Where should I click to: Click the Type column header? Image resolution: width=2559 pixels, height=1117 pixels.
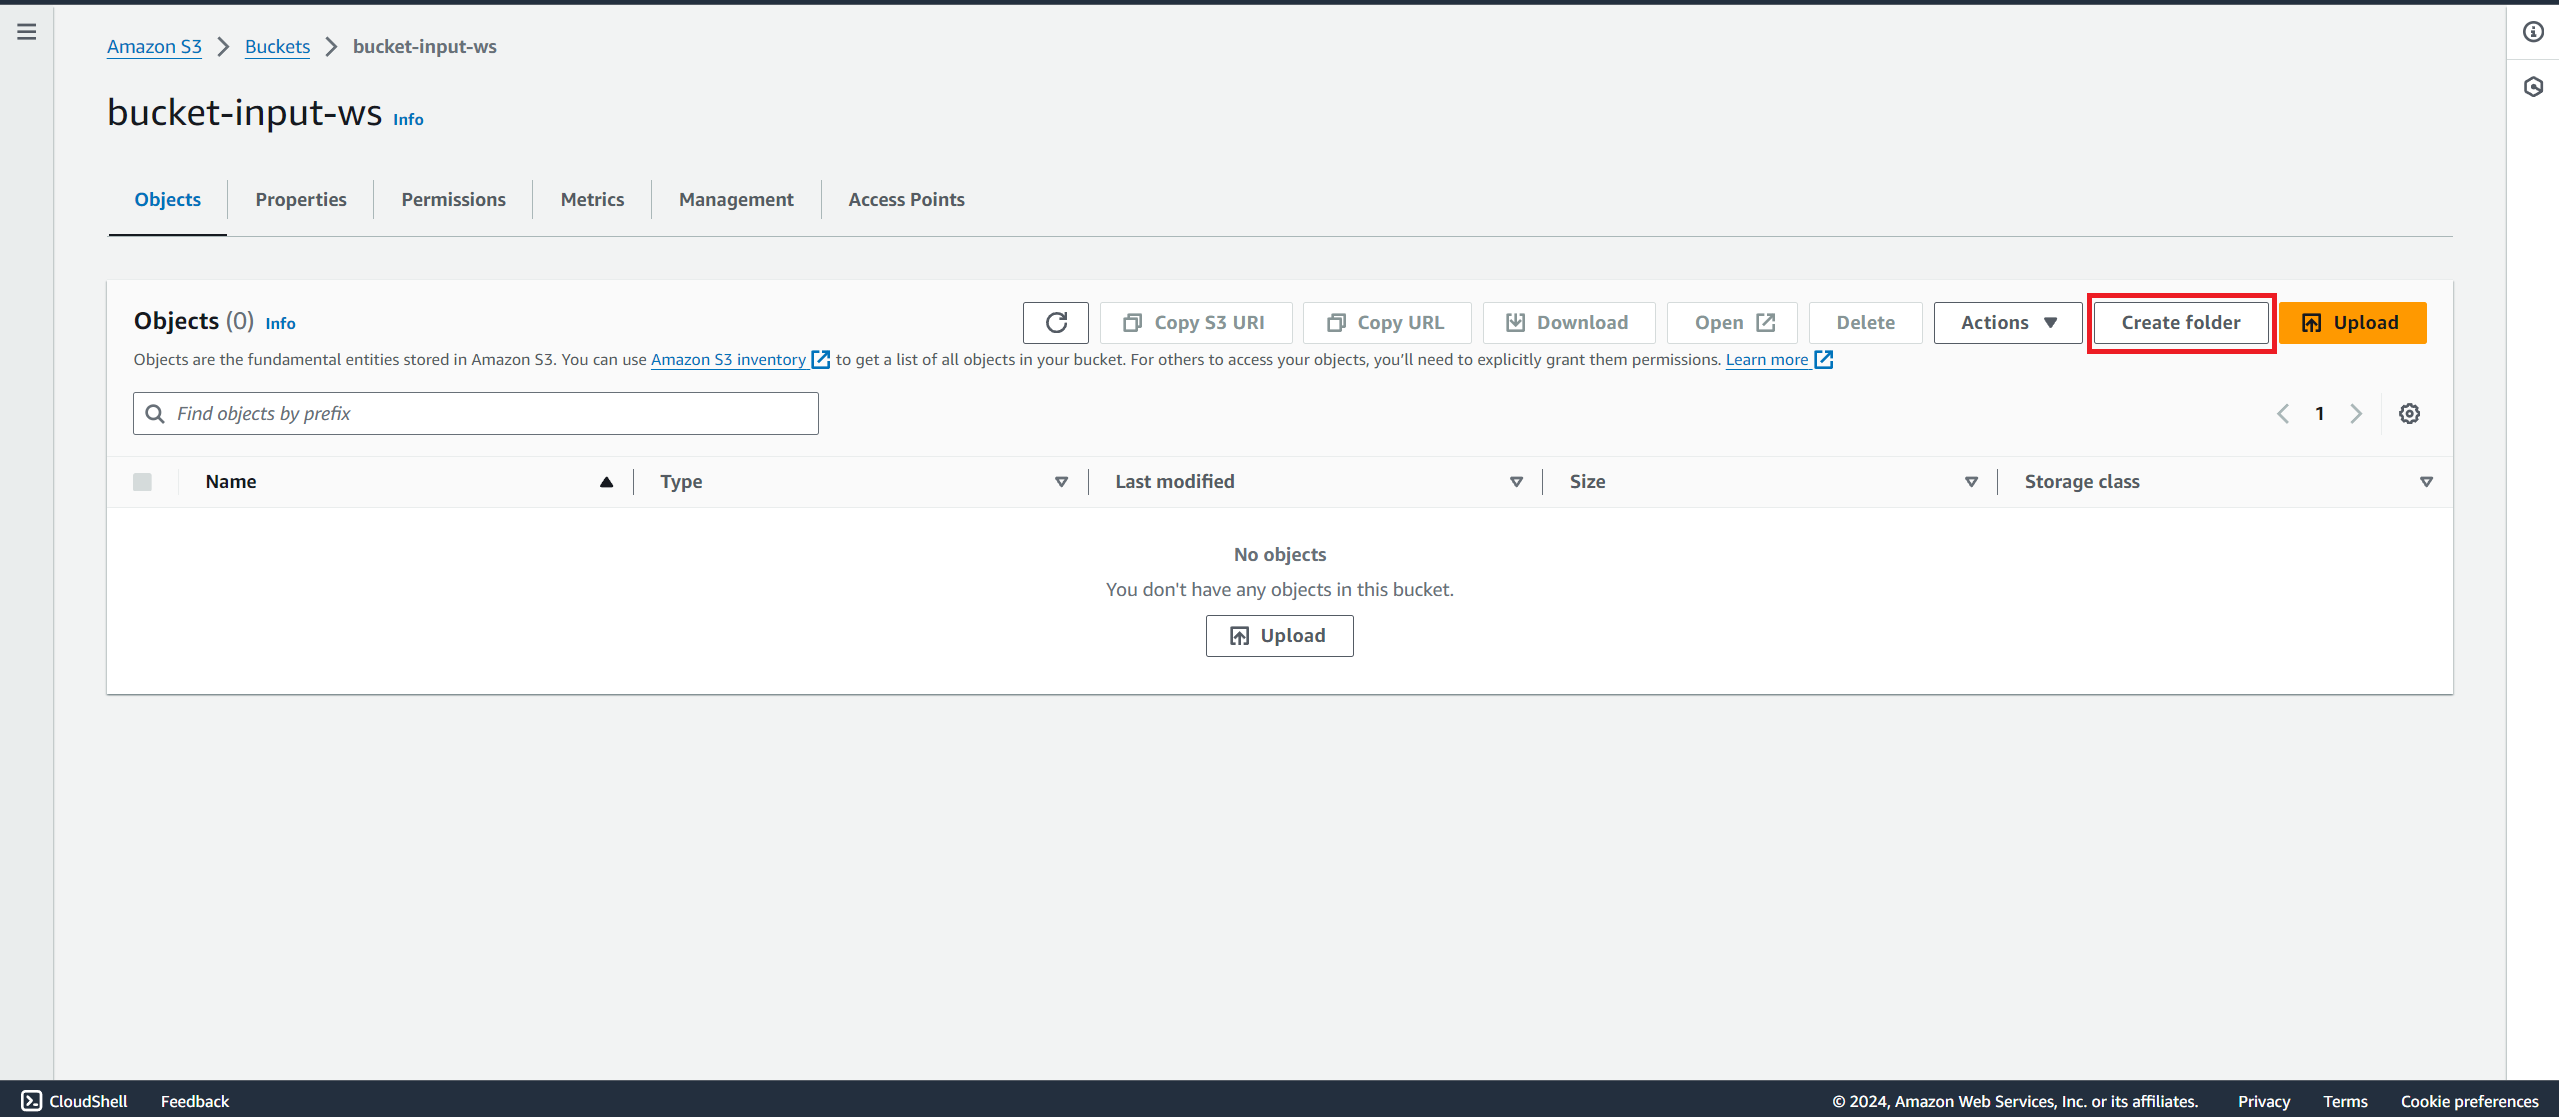tap(681, 482)
